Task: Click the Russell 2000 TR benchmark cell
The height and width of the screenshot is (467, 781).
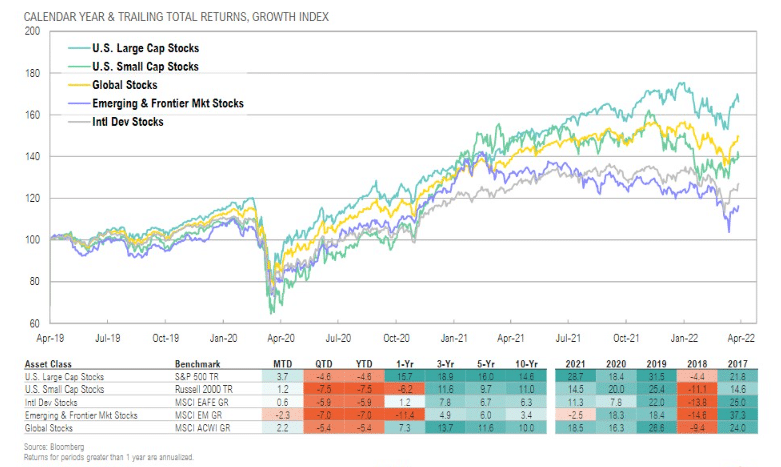Action: tap(204, 389)
